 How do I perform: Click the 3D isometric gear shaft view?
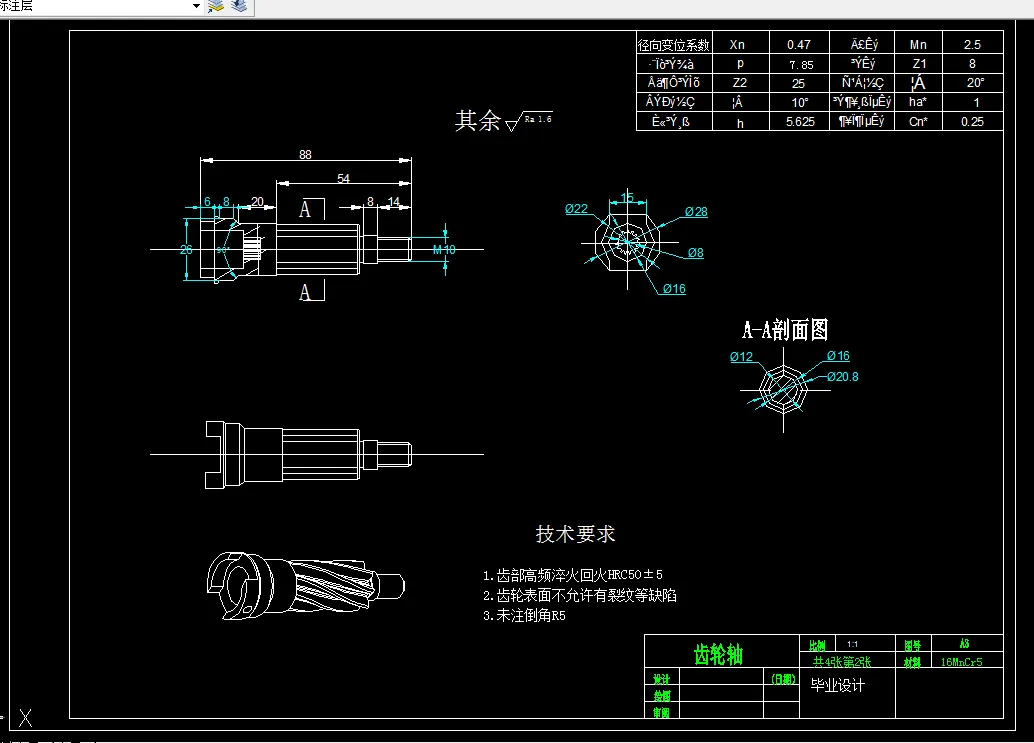(305, 586)
